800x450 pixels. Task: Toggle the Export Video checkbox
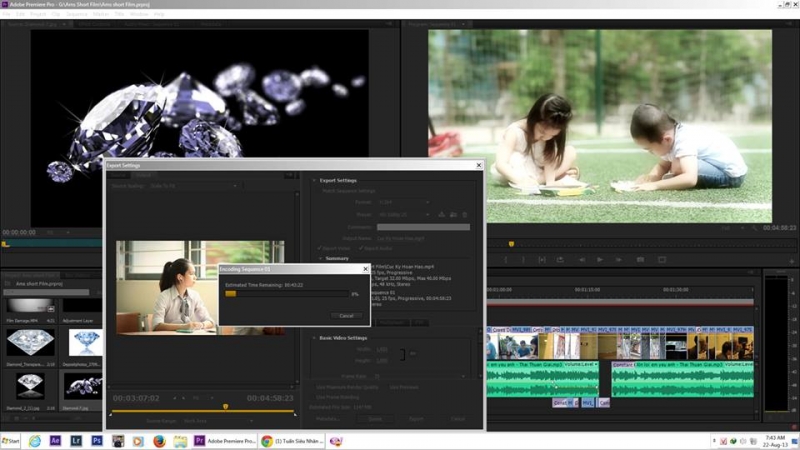[x=320, y=248]
